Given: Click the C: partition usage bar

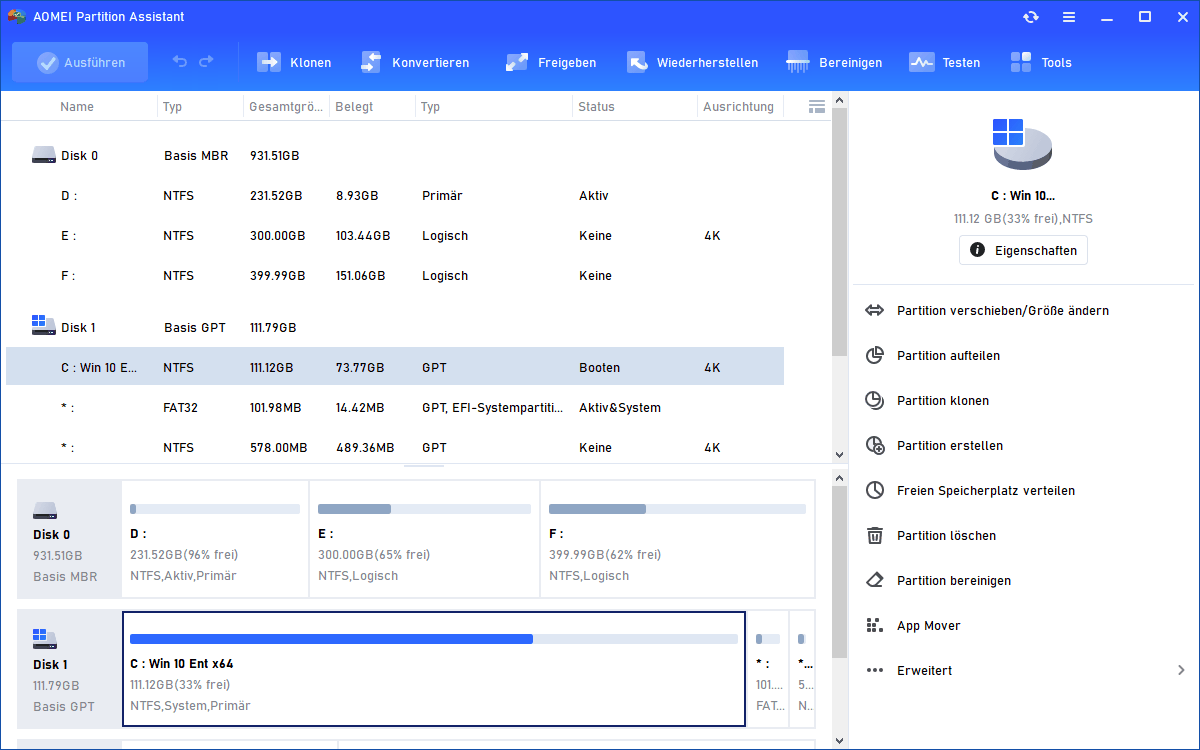Looking at the screenshot, I should 434,638.
